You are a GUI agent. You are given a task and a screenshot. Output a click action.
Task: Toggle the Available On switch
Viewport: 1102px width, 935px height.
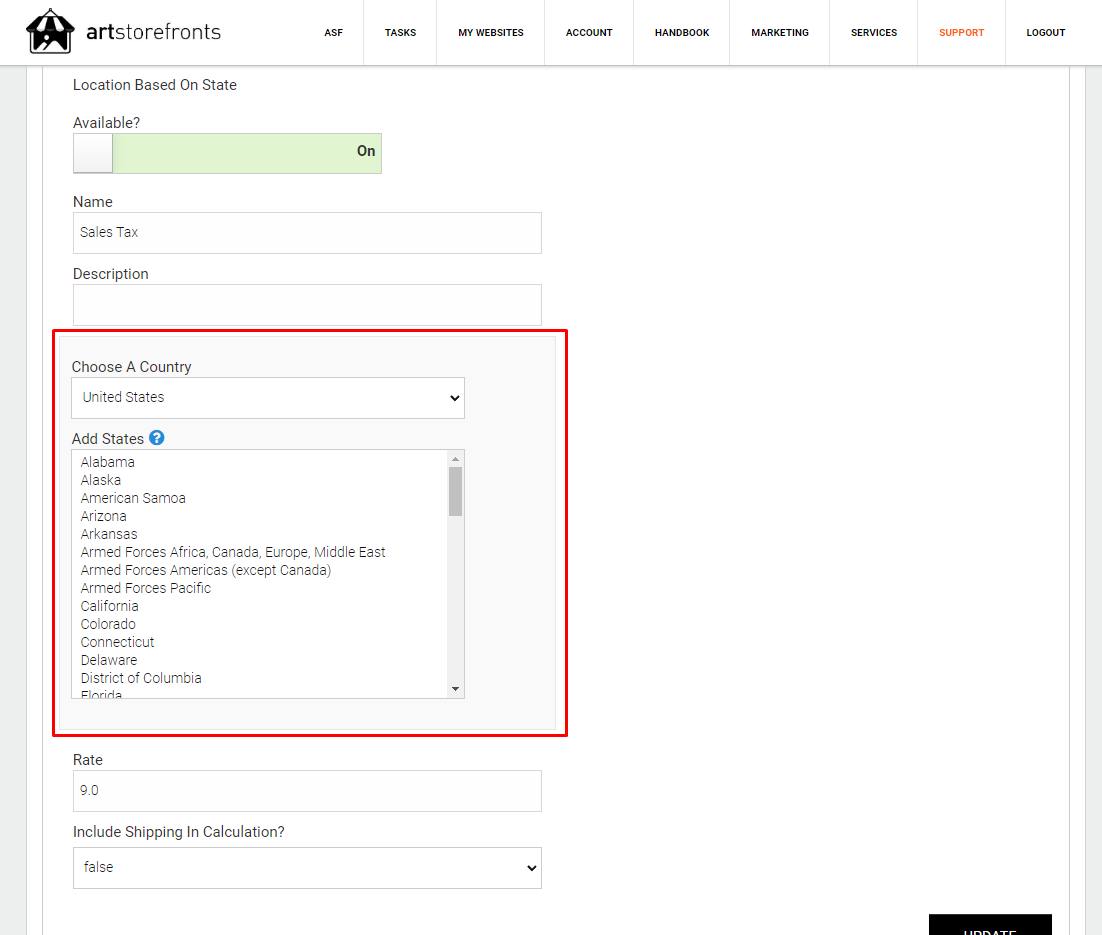[227, 153]
